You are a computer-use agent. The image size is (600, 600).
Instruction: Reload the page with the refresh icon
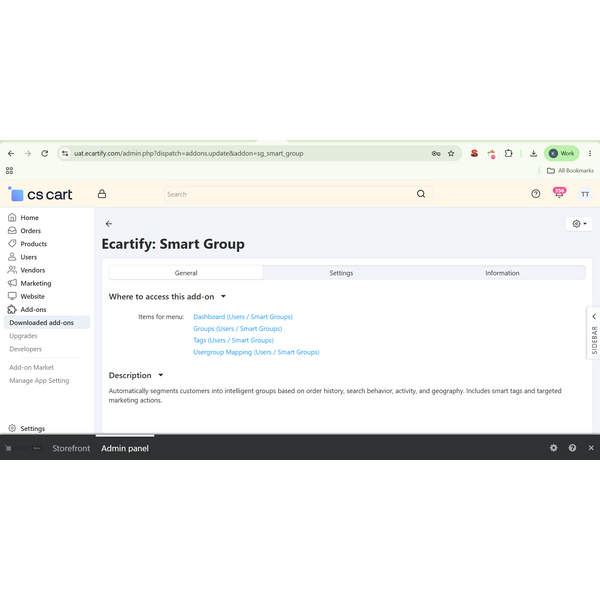(x=45, y=153)
